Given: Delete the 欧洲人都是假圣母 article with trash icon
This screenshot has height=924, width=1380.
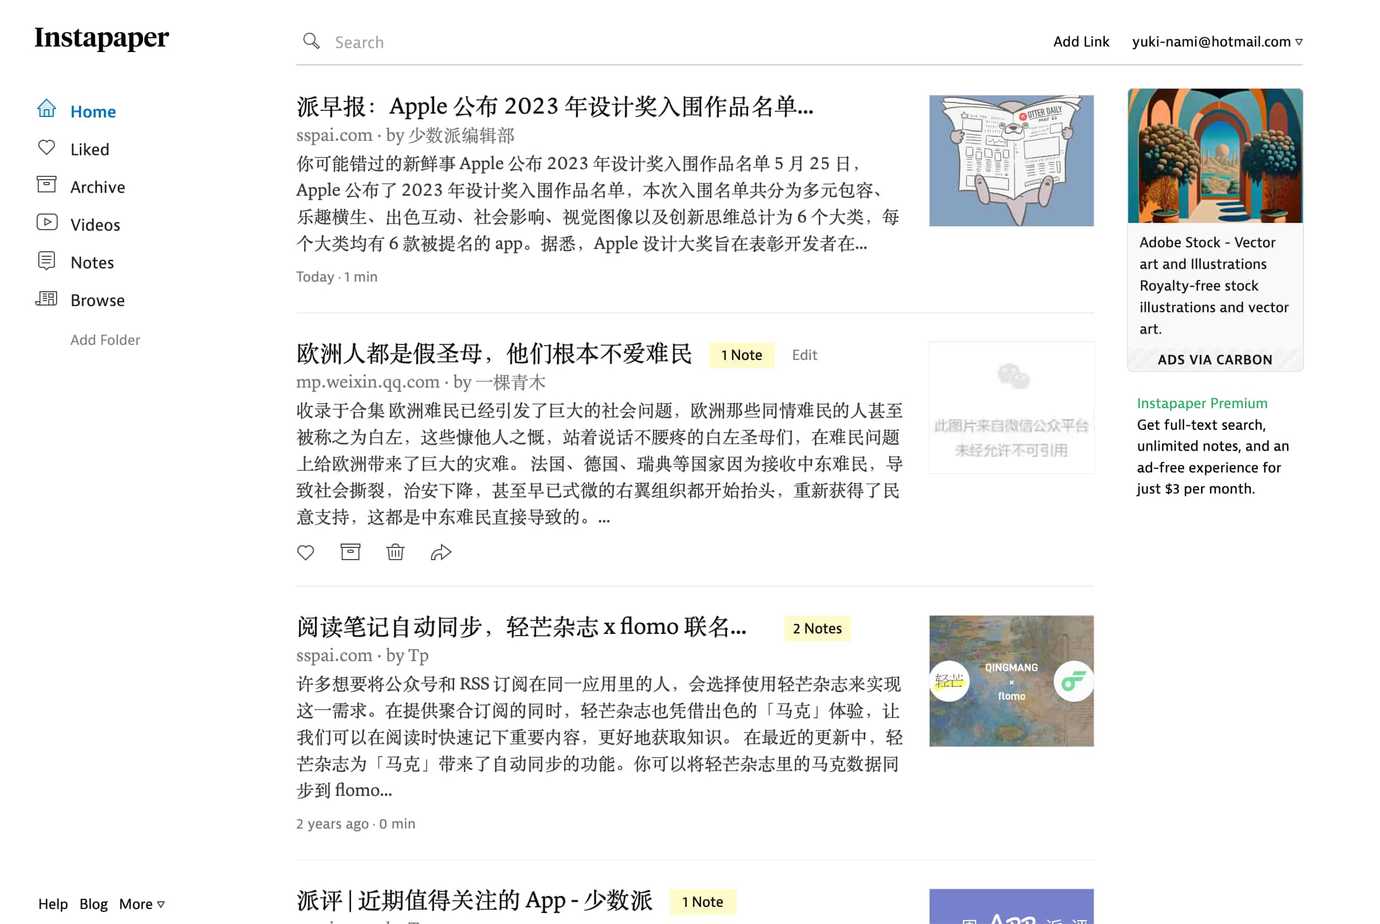Looking at the screenshot, I should (395, 552).
